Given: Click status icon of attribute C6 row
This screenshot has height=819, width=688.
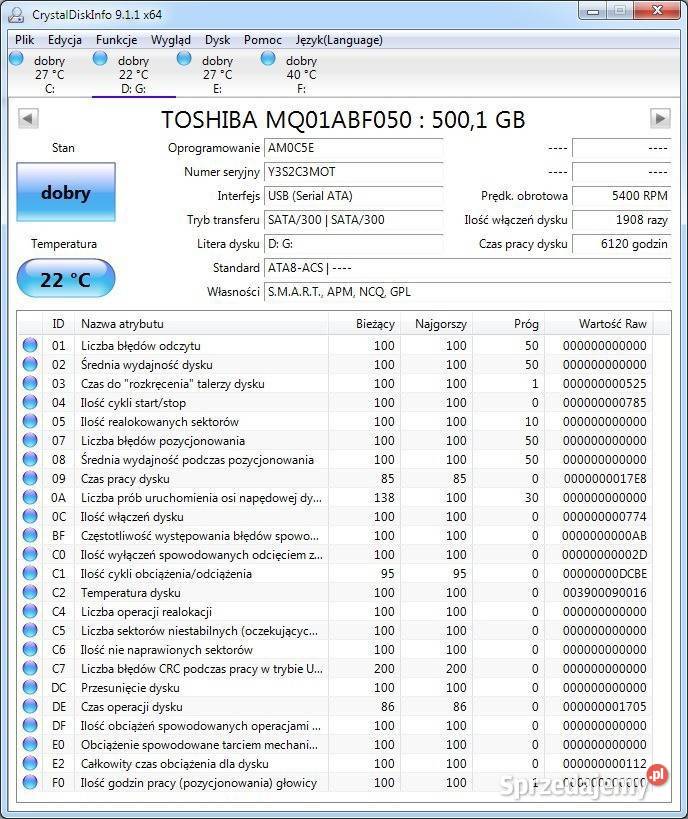Looking at the screenshot, I should point(30,649).
